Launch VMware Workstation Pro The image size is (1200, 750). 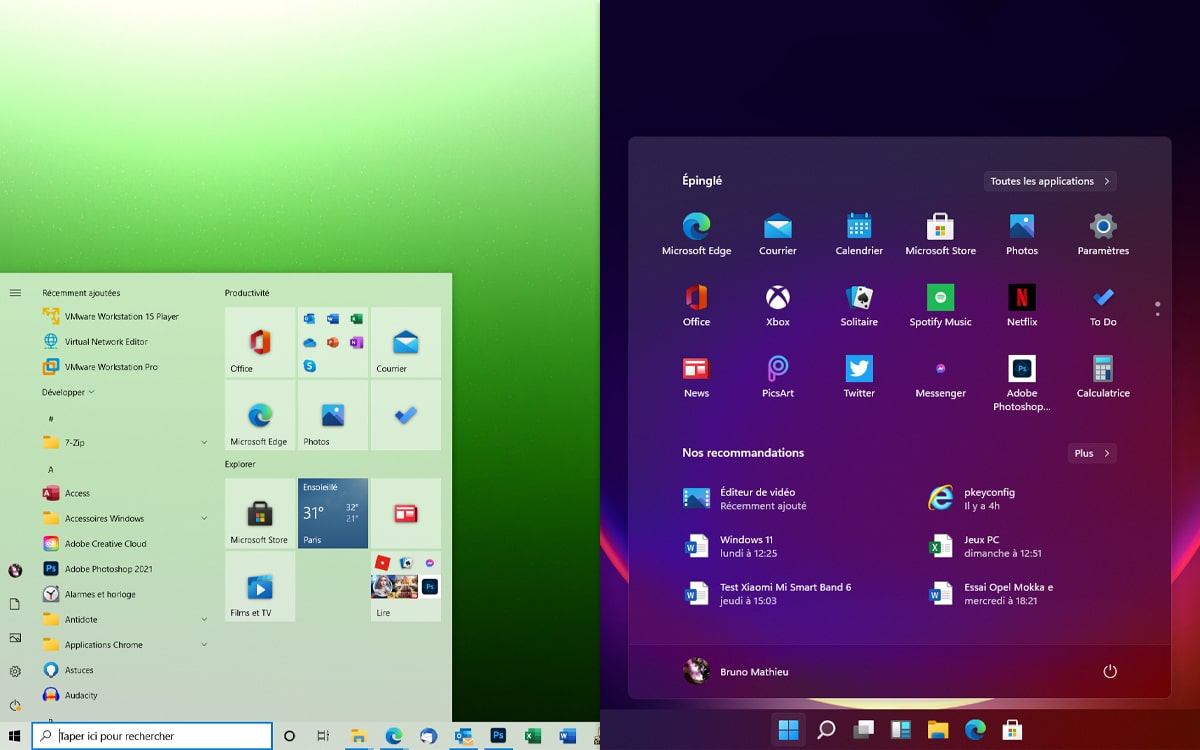click(100, 367)
